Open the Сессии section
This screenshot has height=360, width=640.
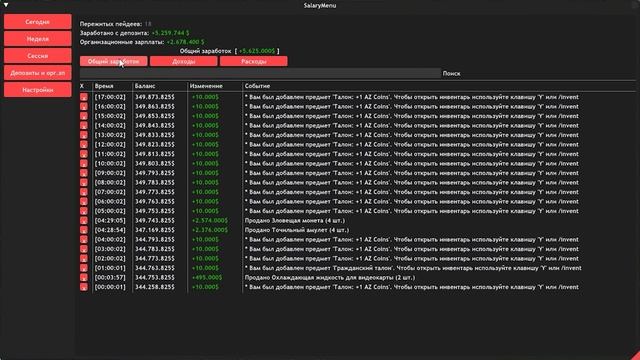click(38, 56)
